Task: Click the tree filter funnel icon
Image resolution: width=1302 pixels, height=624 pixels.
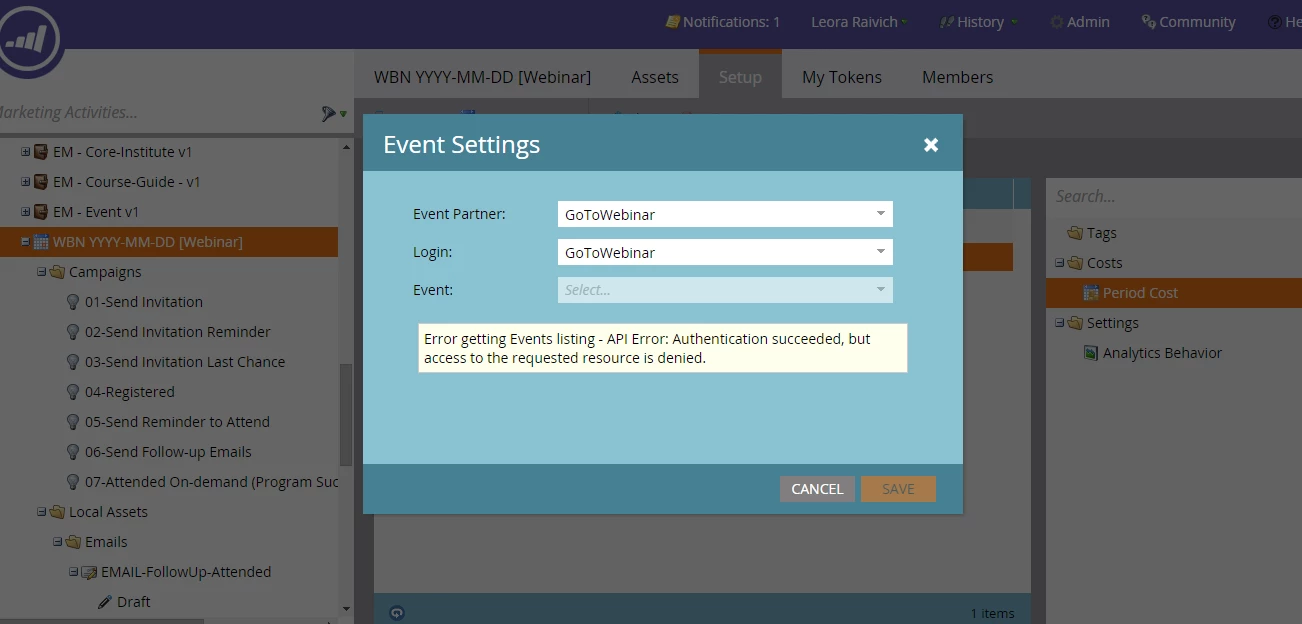Action: 329,113
